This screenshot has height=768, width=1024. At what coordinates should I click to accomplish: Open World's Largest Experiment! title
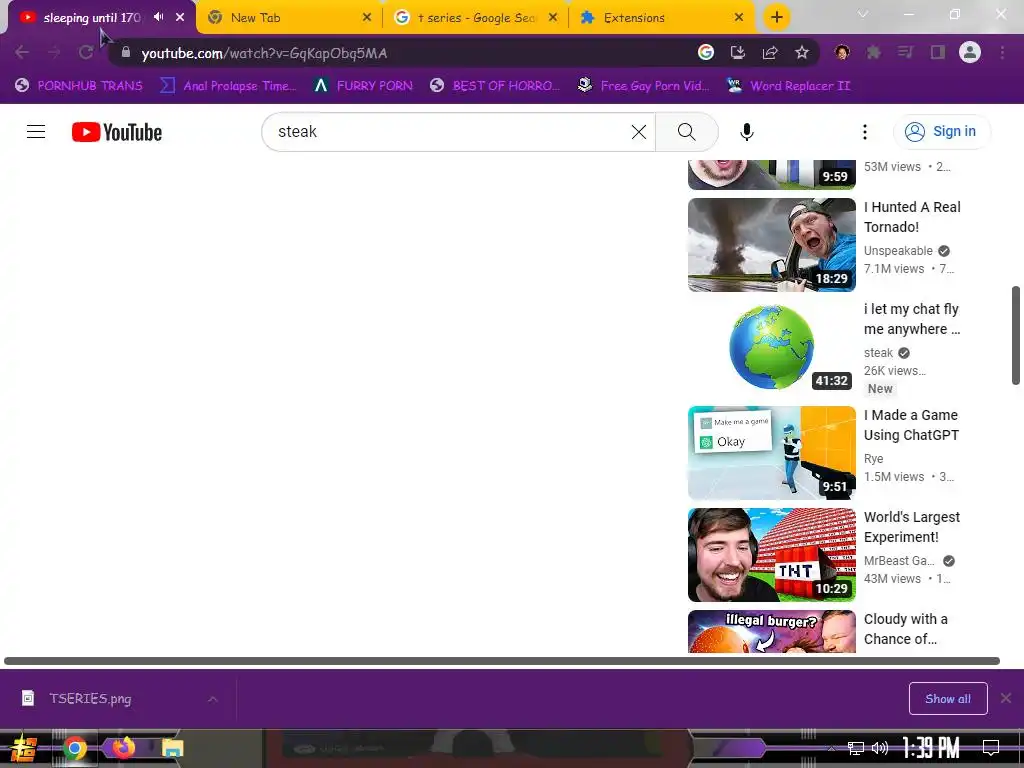[x=912, y=527]
